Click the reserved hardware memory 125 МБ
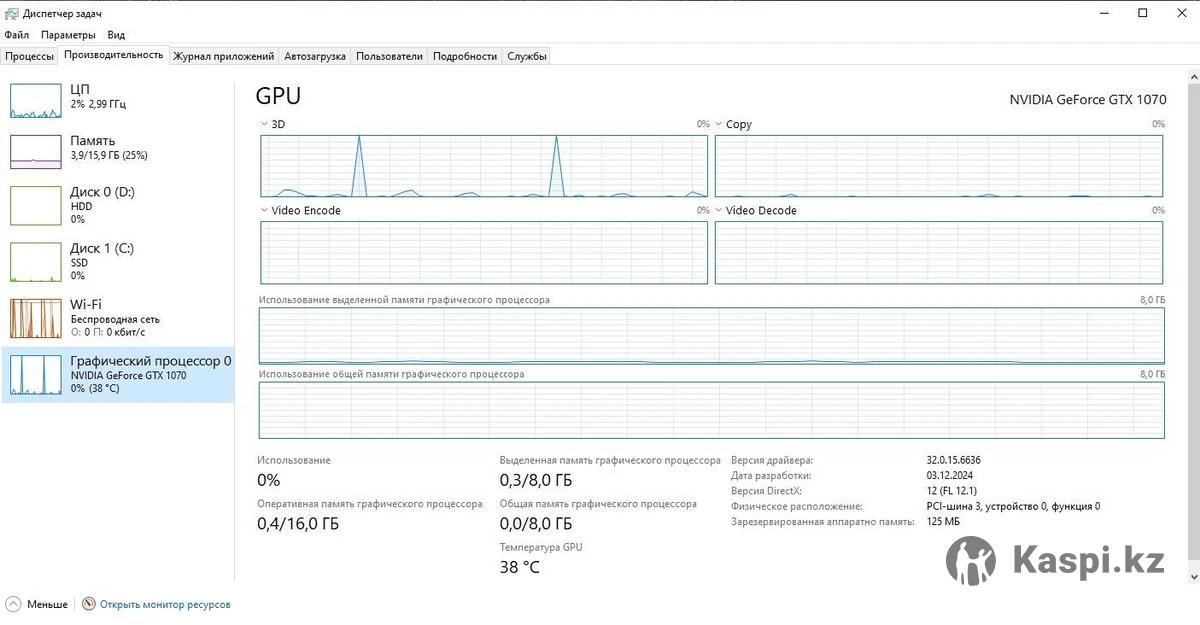The width and height of the screenshot is (1200, 625). pyautogui.click(x=943, y=522)
